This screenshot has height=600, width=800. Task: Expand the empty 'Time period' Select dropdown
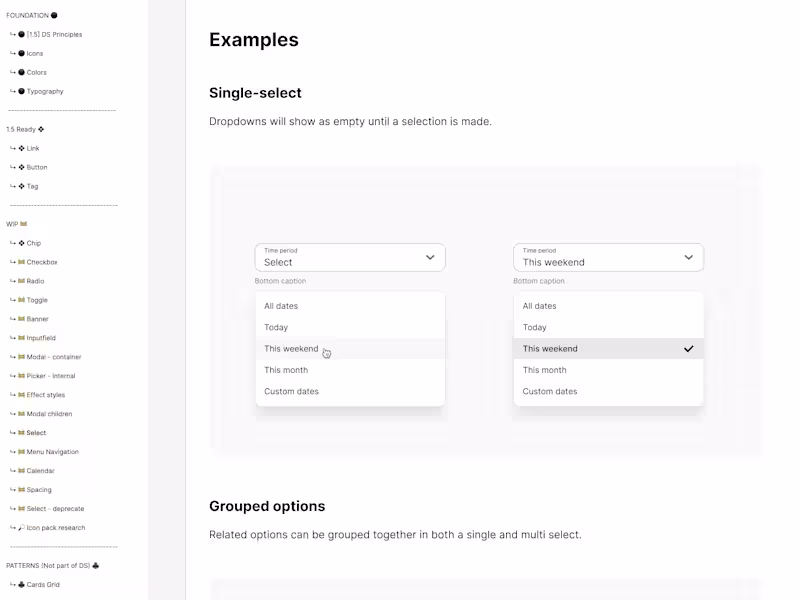349,257
